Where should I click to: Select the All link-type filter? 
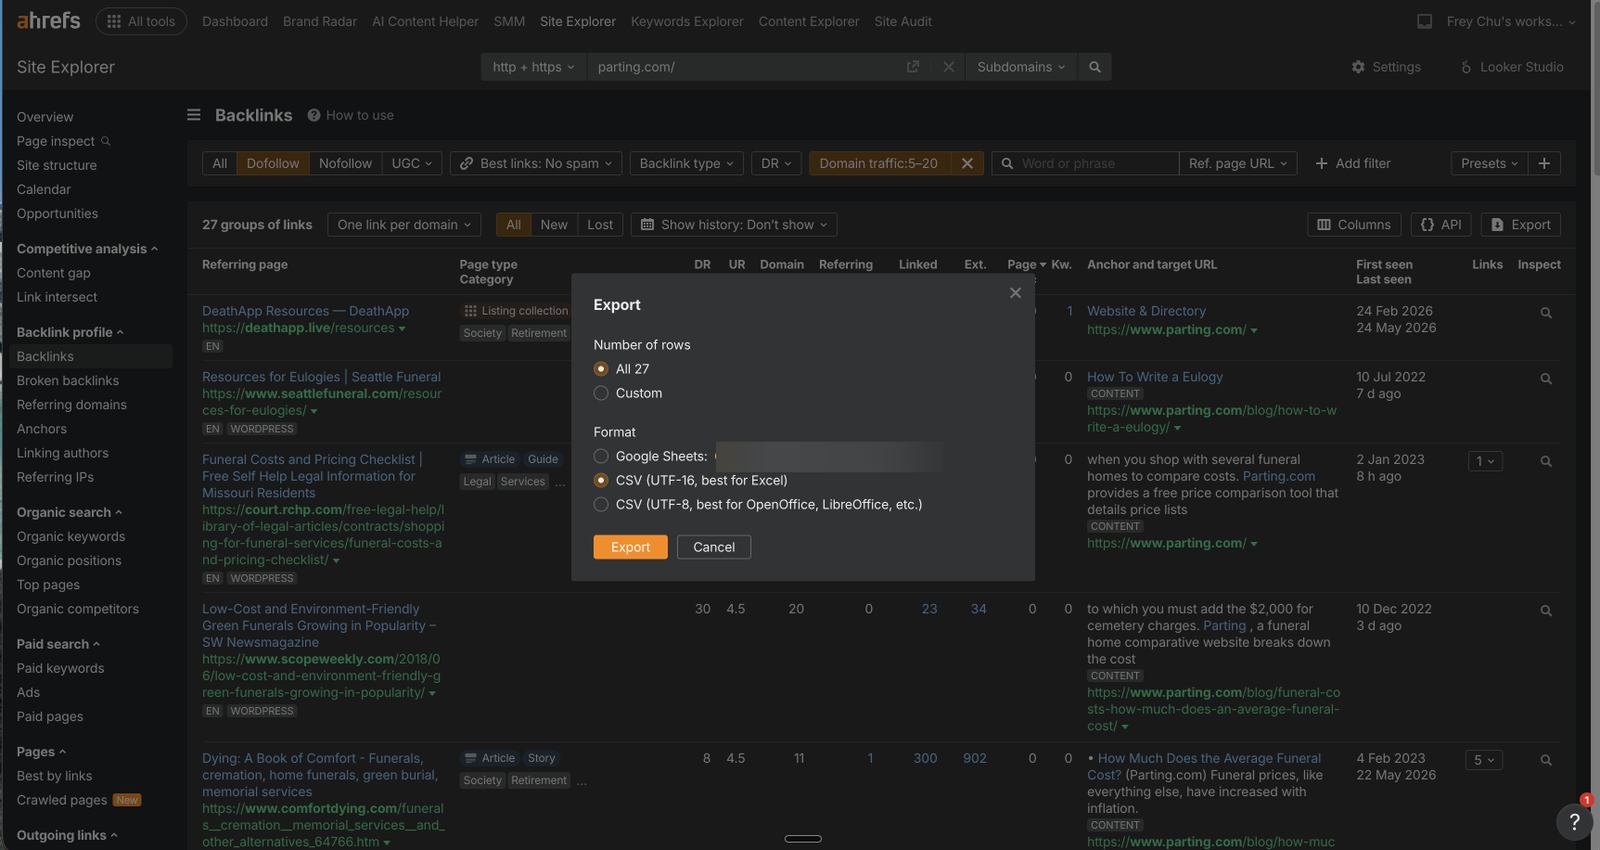click(220, 163)
